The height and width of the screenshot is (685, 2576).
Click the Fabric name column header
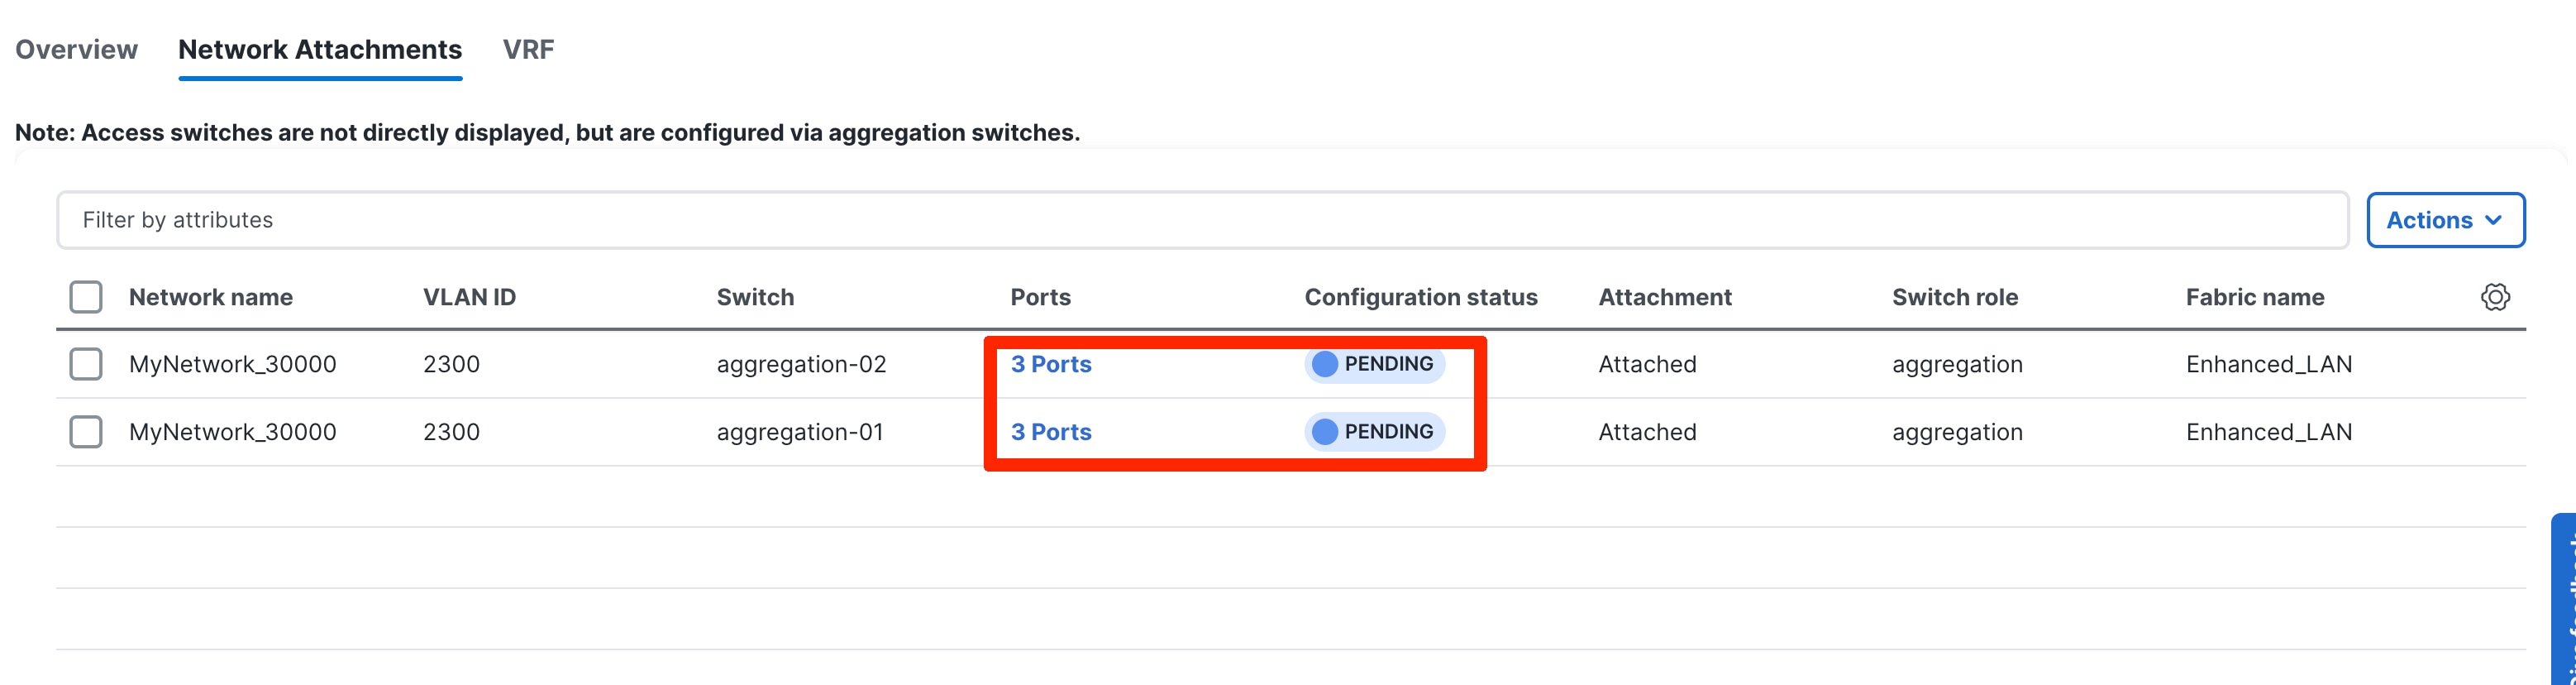[x=2254, y=297]
